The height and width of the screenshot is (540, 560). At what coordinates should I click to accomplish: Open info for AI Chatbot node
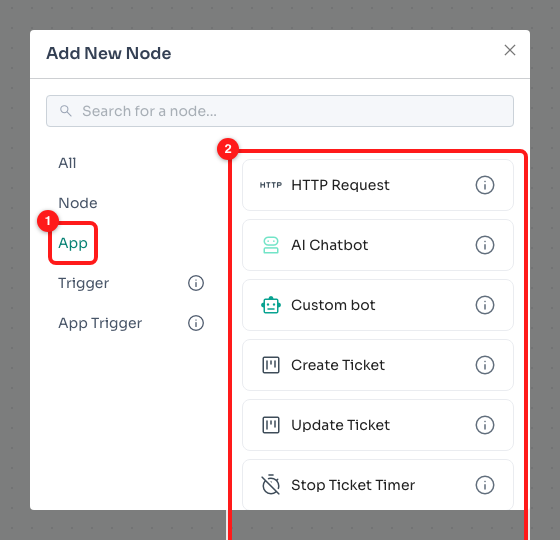point(485,245)
